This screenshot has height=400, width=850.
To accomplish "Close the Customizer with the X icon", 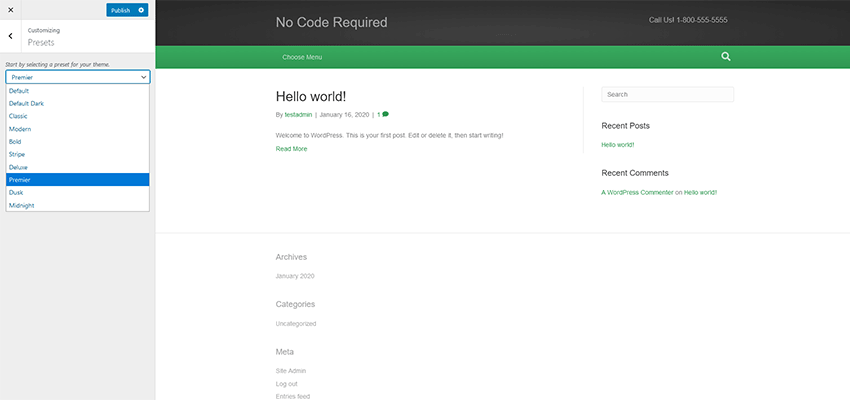I will [9, 10].
